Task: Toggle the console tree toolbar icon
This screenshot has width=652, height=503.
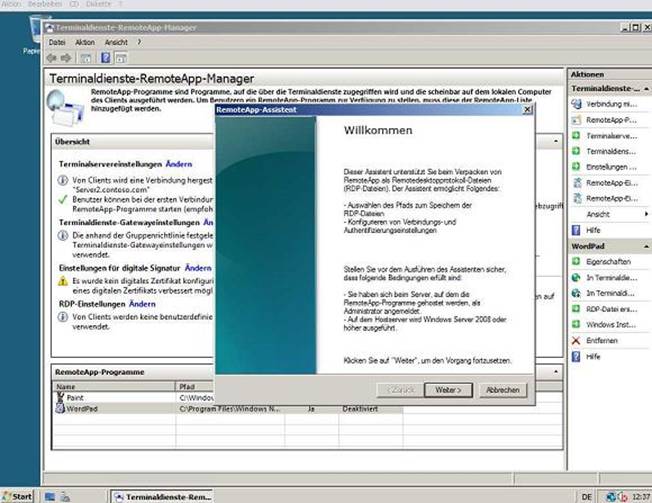Action: 86,58
